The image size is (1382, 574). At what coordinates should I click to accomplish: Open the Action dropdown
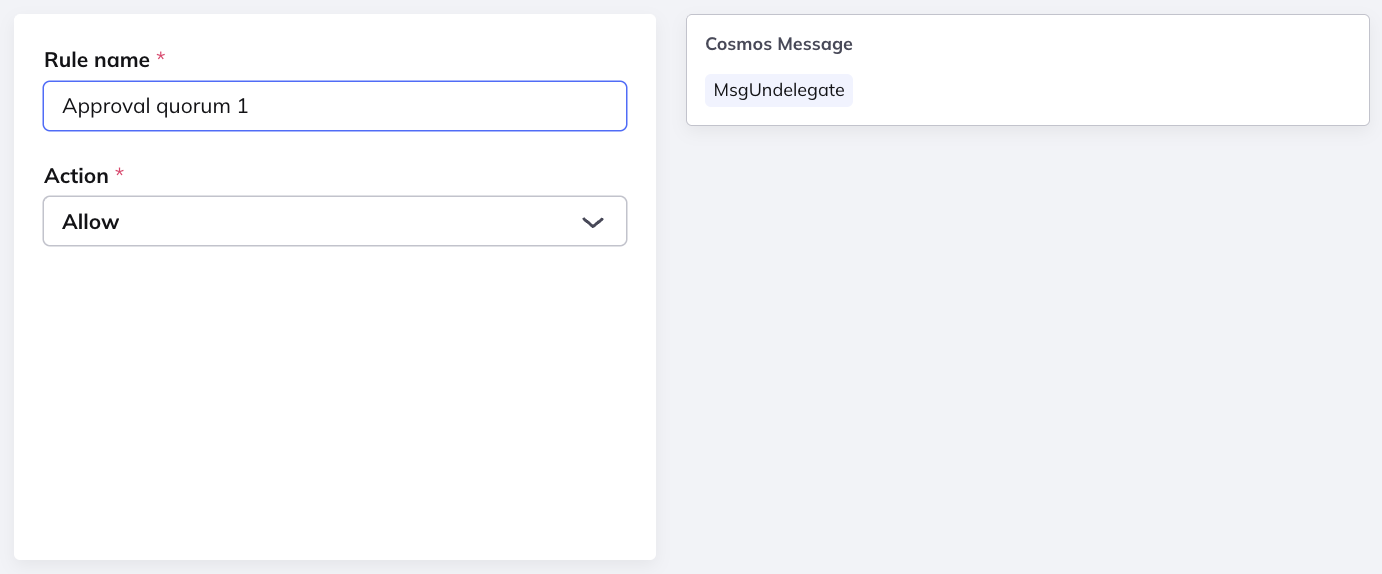tap(334, 221)
